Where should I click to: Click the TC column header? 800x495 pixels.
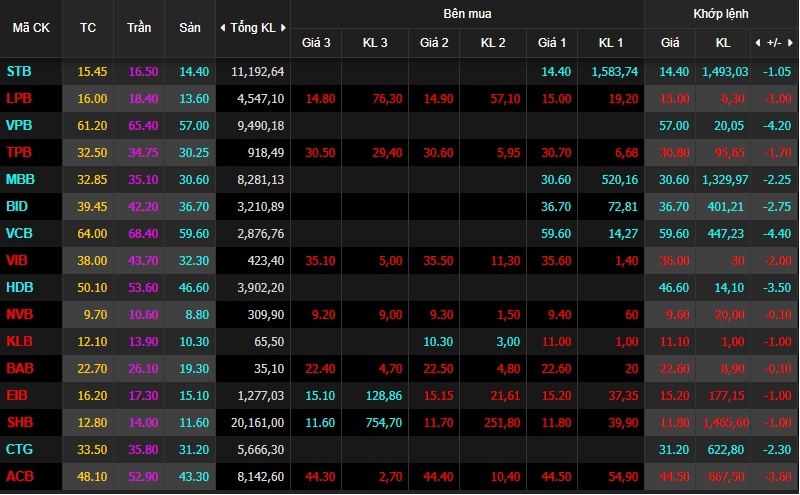tap(88, 28)
